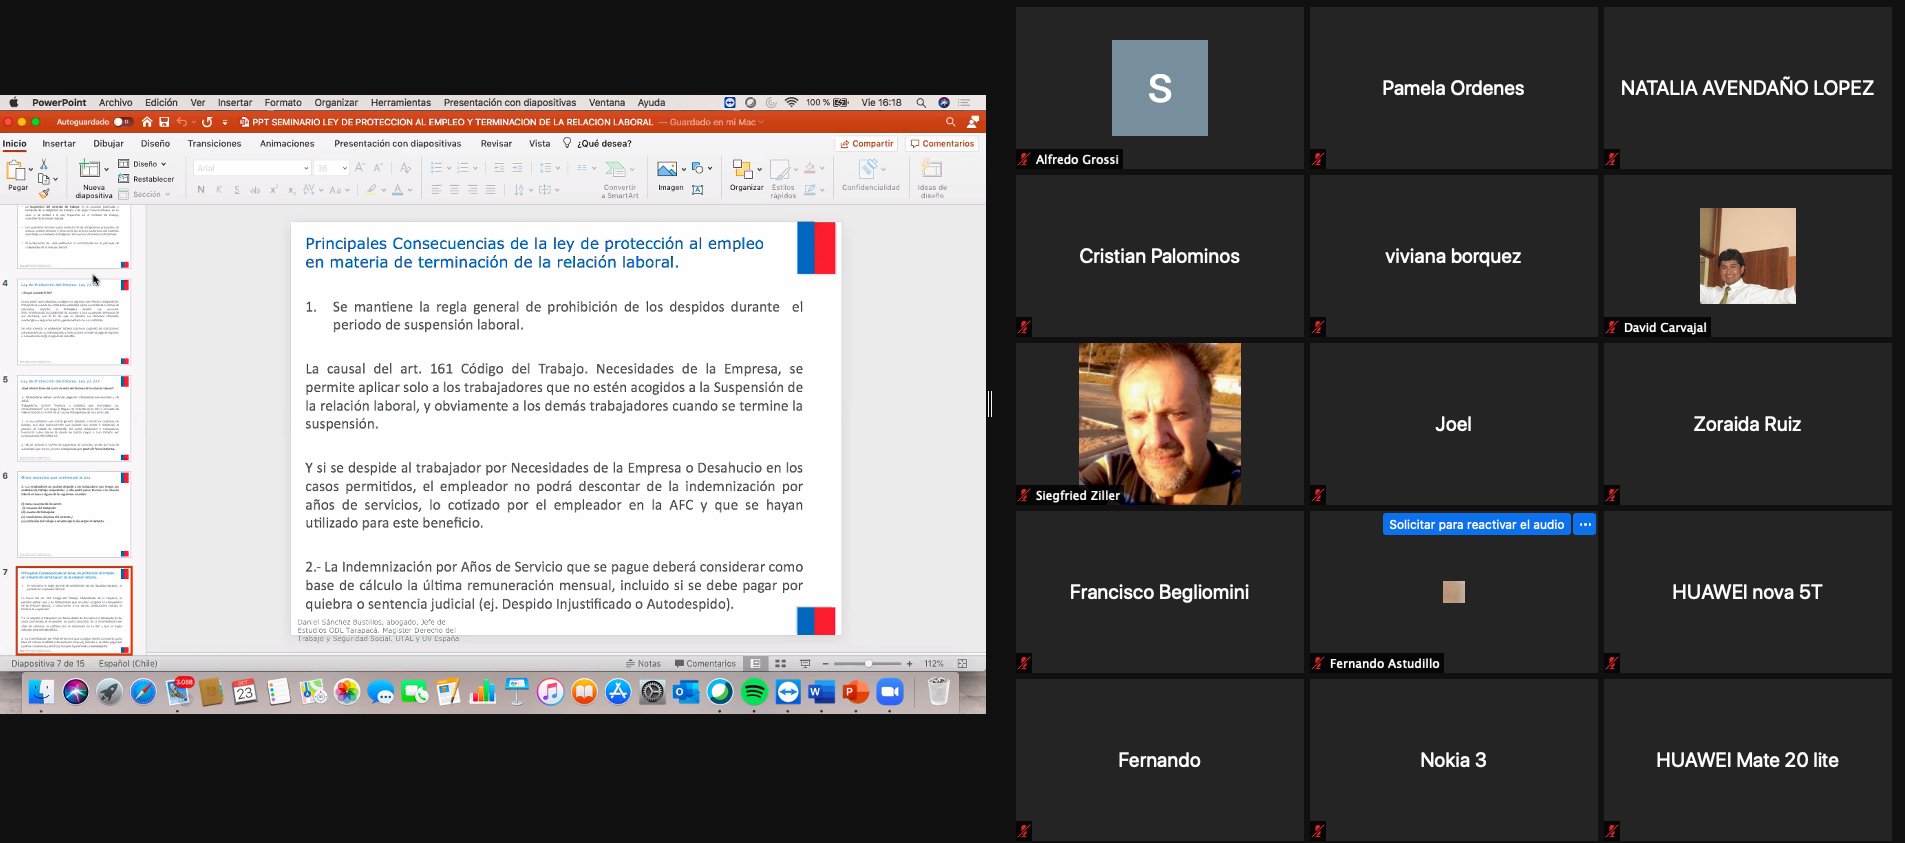1905x843 pixels.
Task: Click the Nueva diapositiva icon
Action: (x=90, y=170)
